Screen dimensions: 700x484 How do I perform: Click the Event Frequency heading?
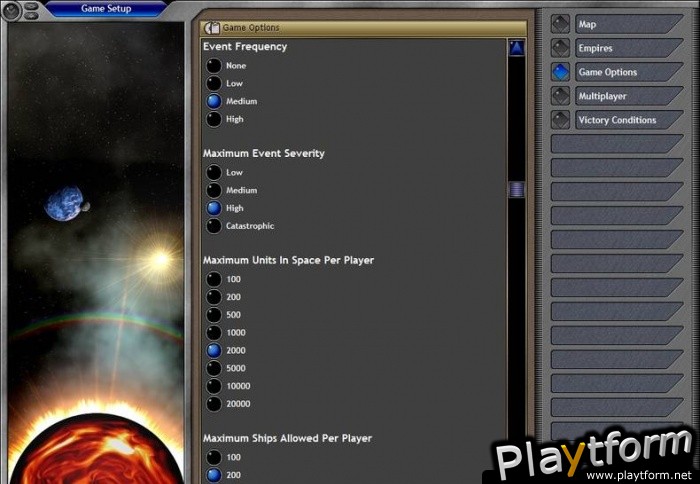click(245, 47)
